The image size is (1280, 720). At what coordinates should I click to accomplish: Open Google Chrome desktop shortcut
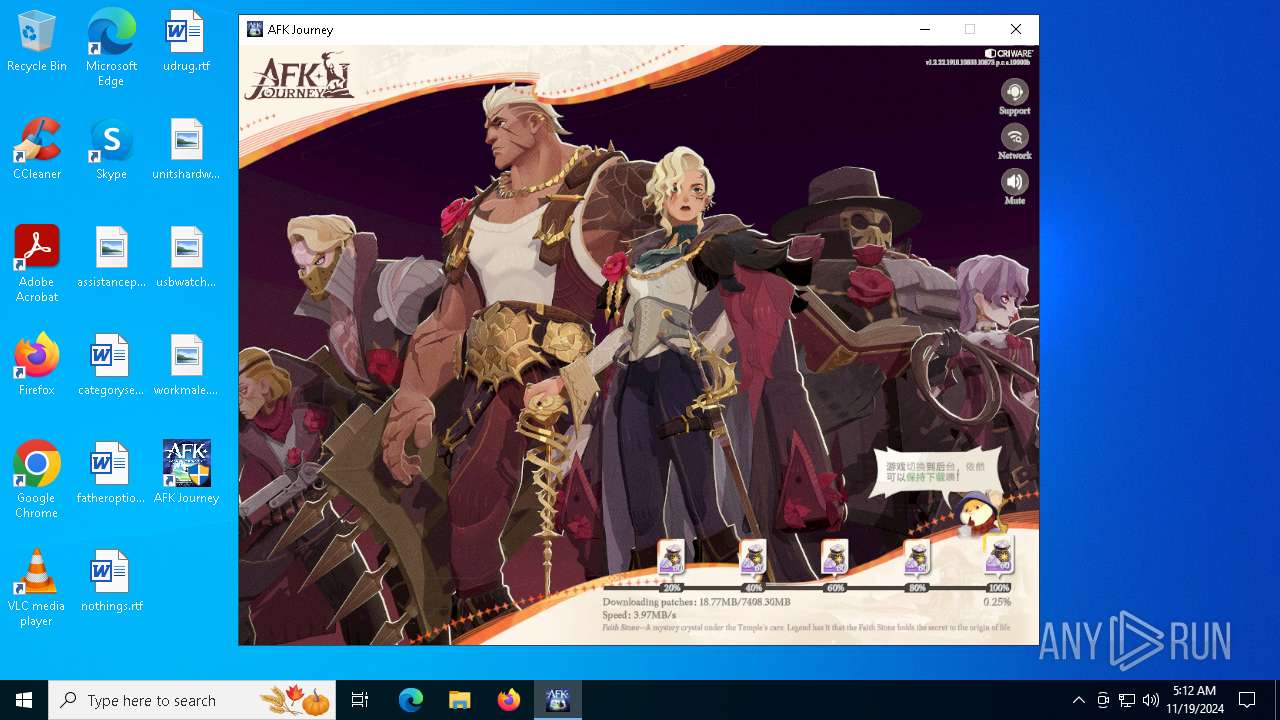pos(37,480)
